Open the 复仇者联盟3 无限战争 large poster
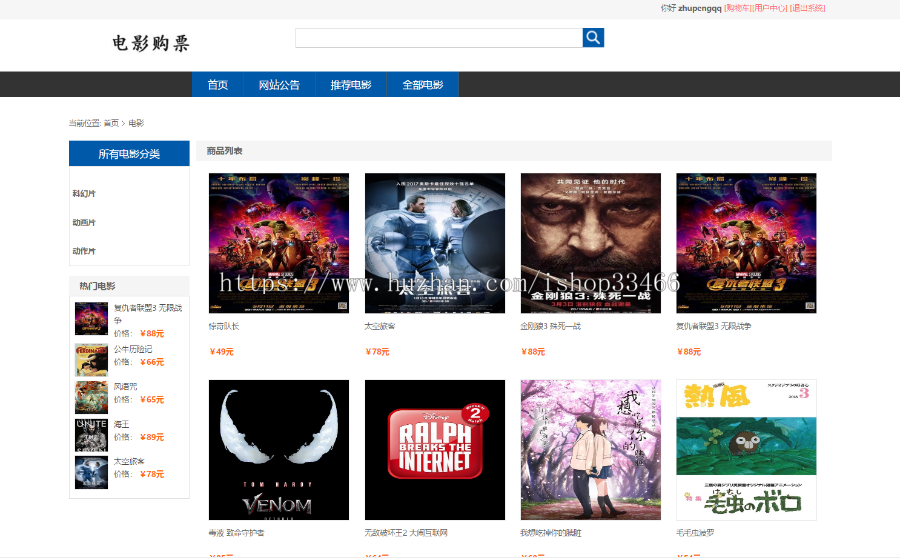The height and width of the screenshot is (560, 900). click(x=746, y=243)
